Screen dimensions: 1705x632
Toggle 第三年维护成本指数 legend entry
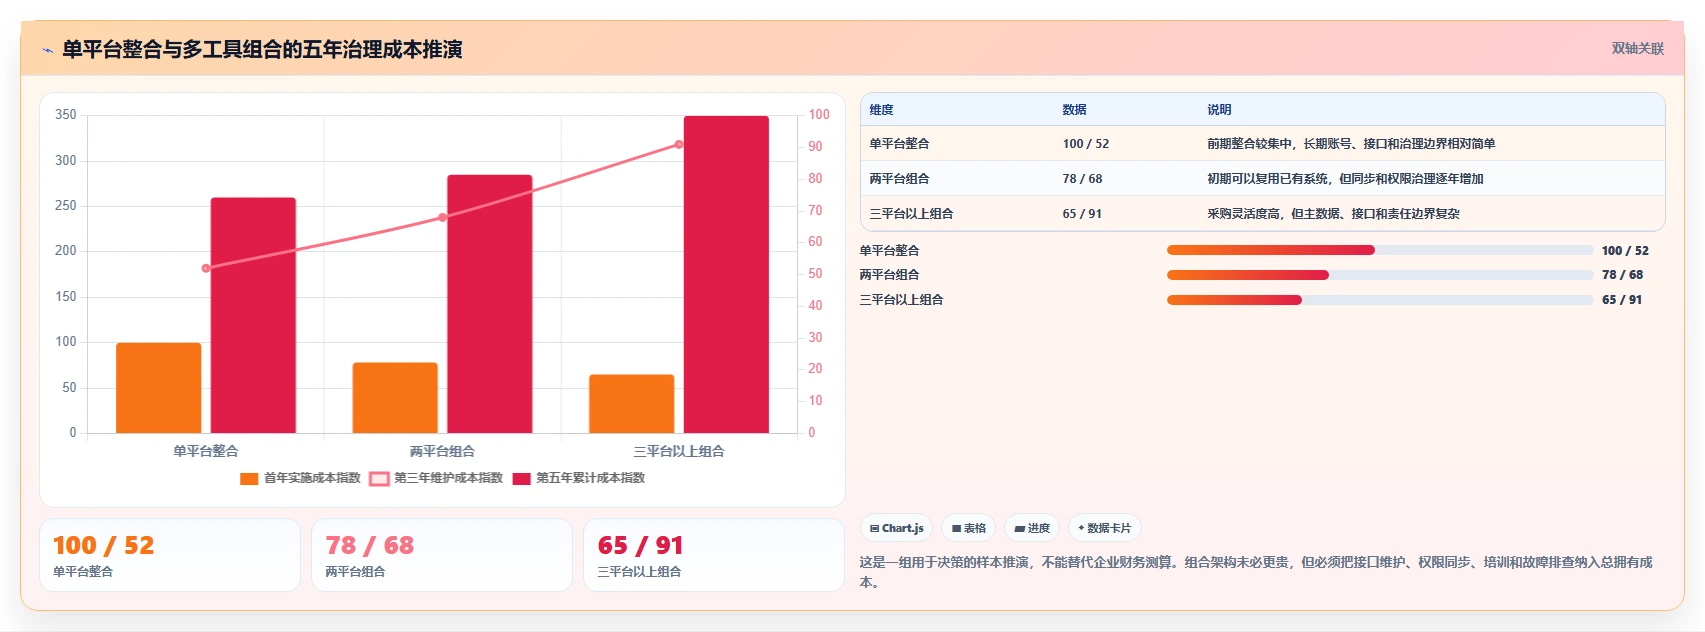point(436,478)
